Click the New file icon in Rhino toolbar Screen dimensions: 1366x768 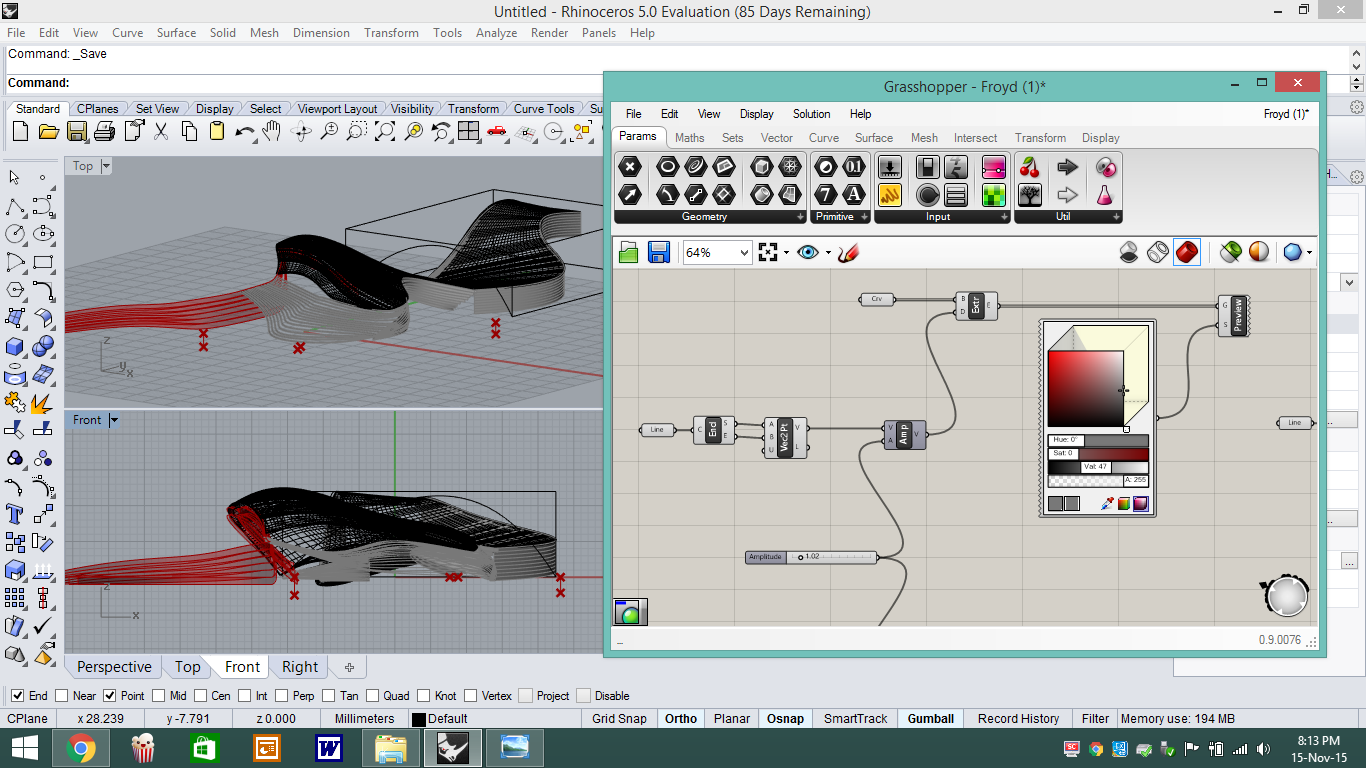[21, 132]
